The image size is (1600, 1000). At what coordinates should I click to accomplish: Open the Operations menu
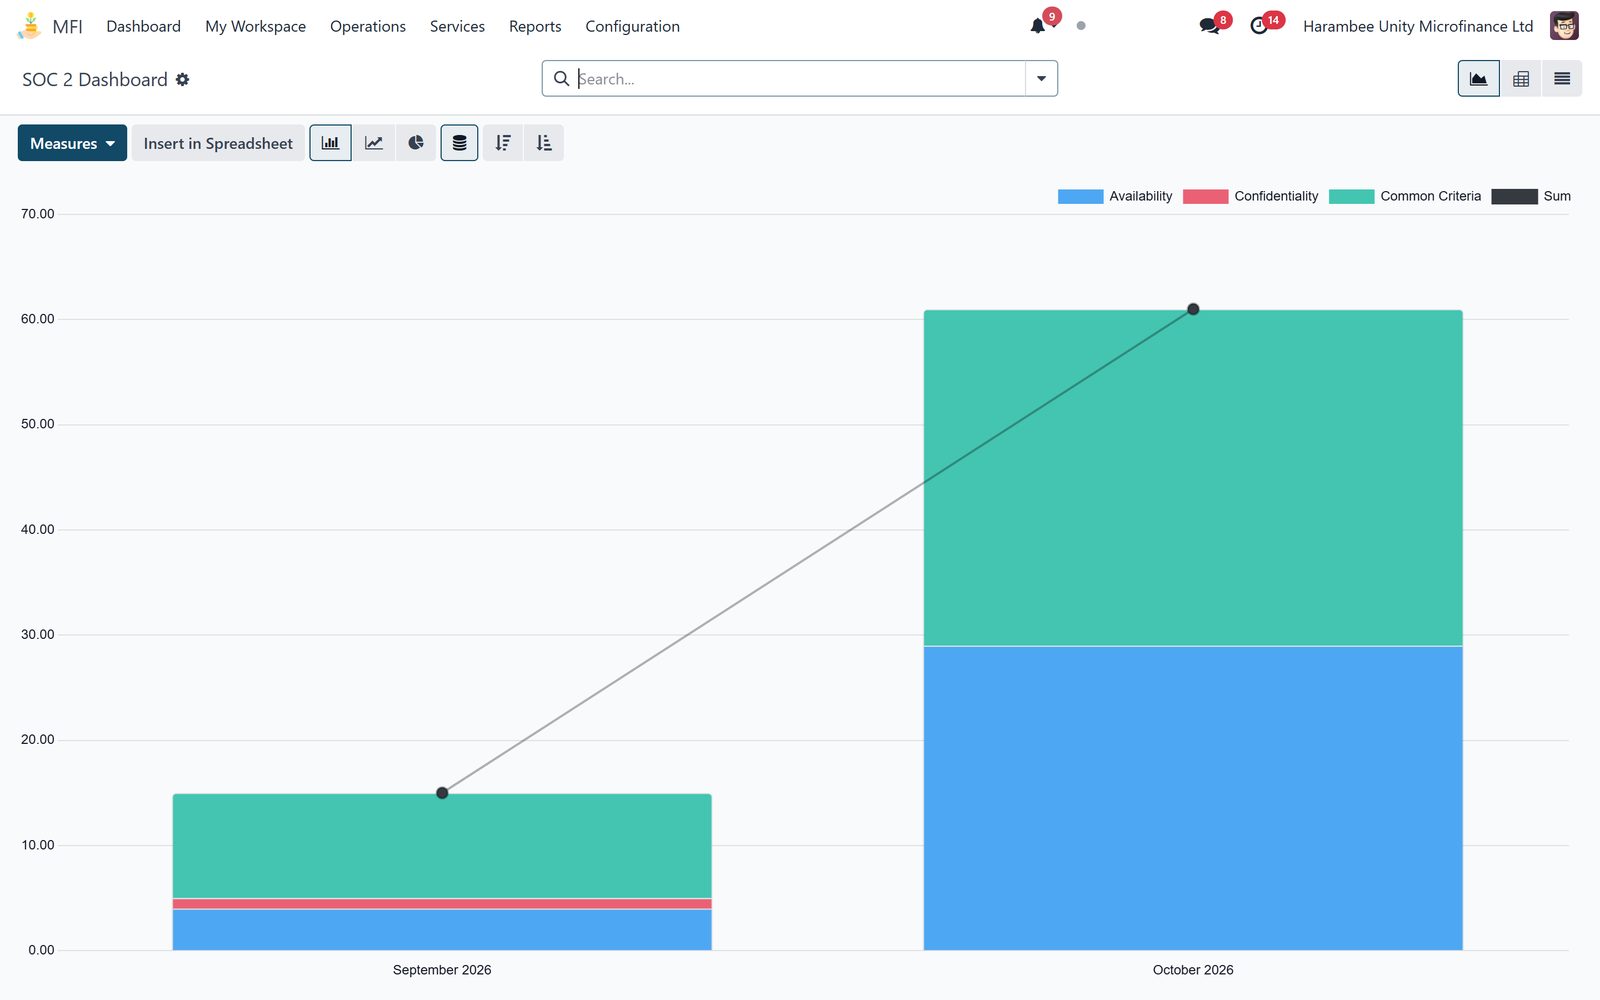pos(368,26)
